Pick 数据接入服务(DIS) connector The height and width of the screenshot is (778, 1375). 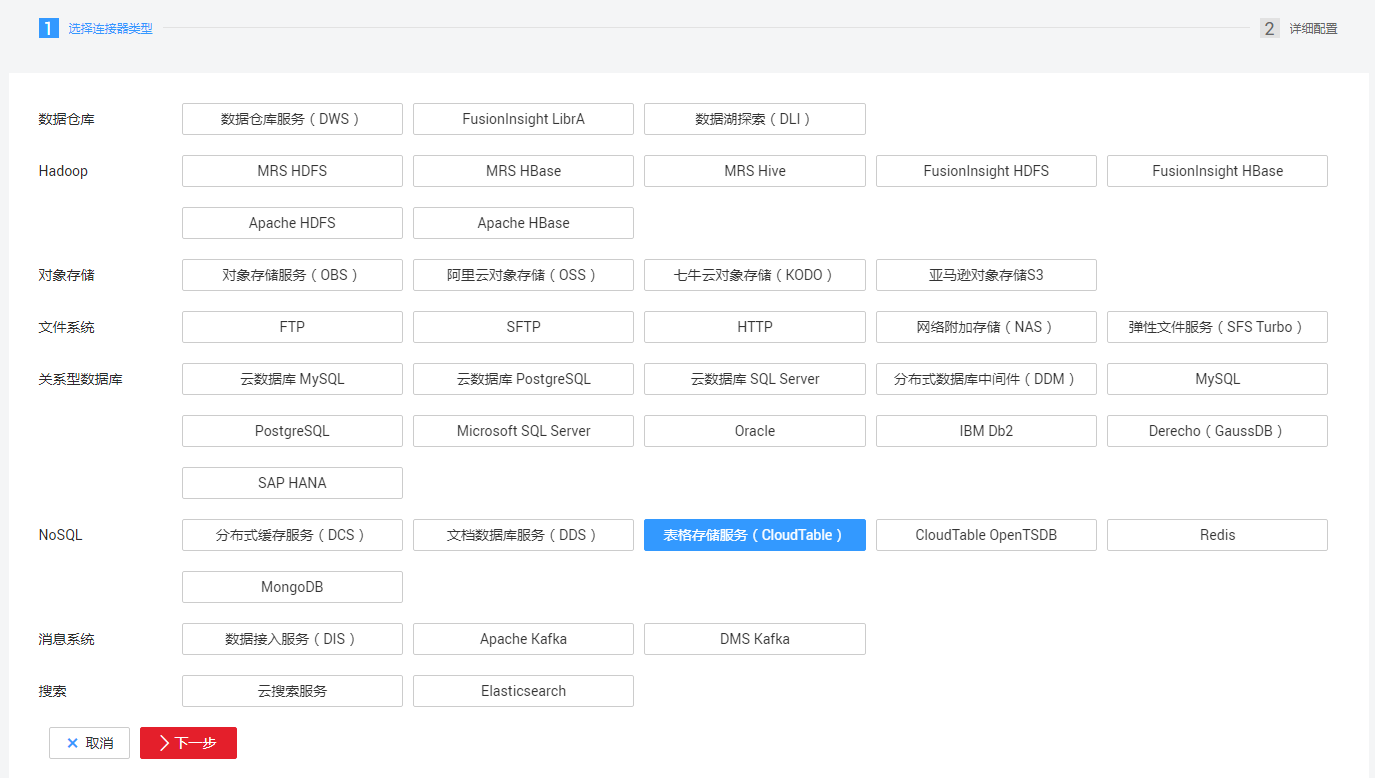(x=292, y=639)
